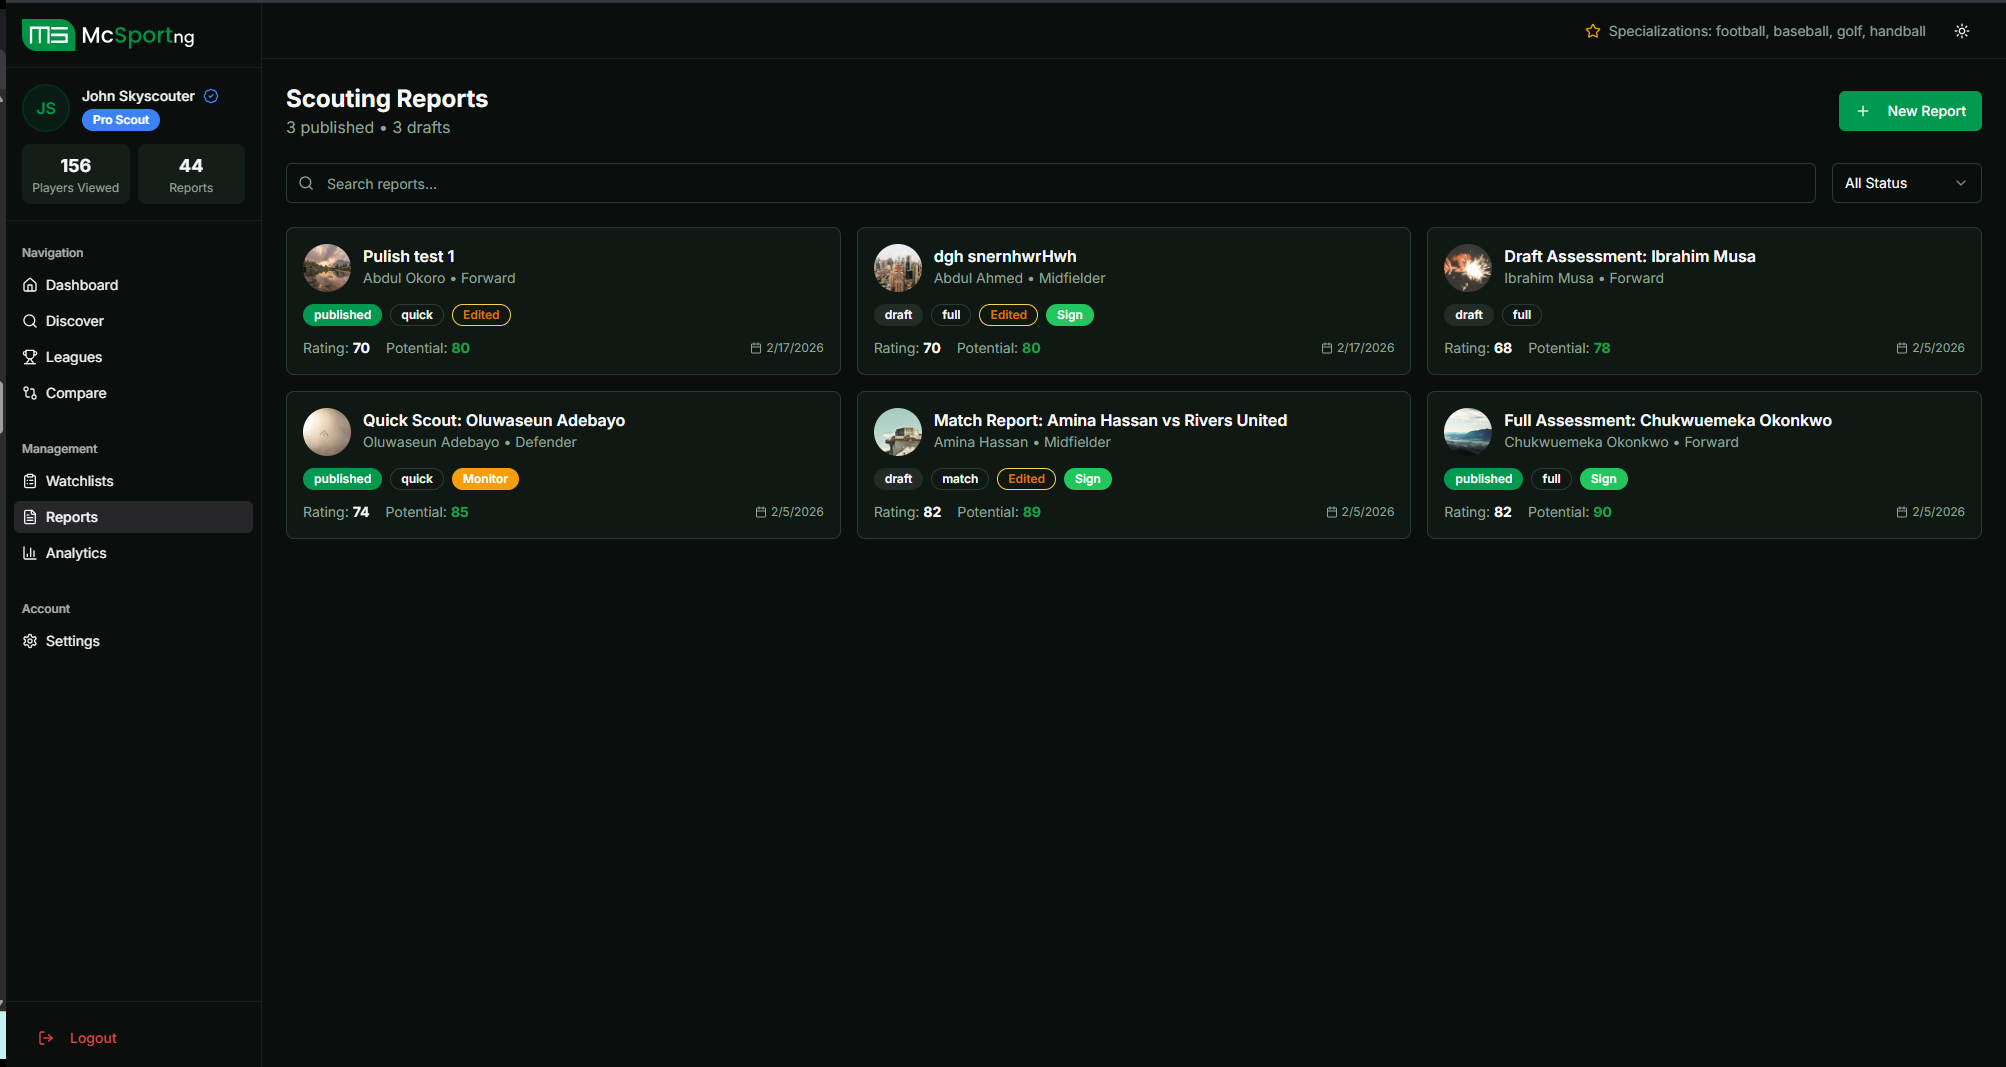Toggle the light/dark theme sun icon
This screenshot has height=1067, width=2006.
pyautogui.click(x=1962, y=31)
